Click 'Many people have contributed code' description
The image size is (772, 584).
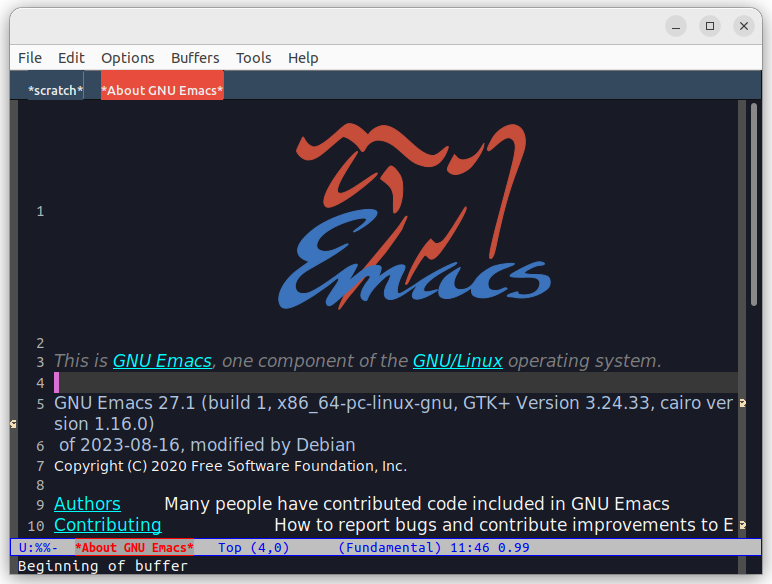pyautogui.click(x=417, y=504)
